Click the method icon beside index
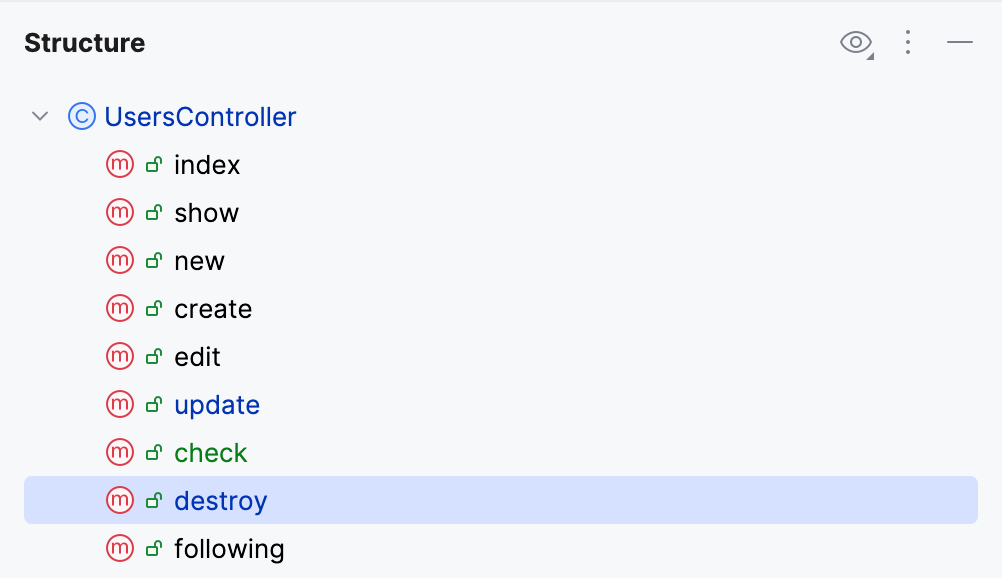 pyautogui.click(x=120, y=164)
